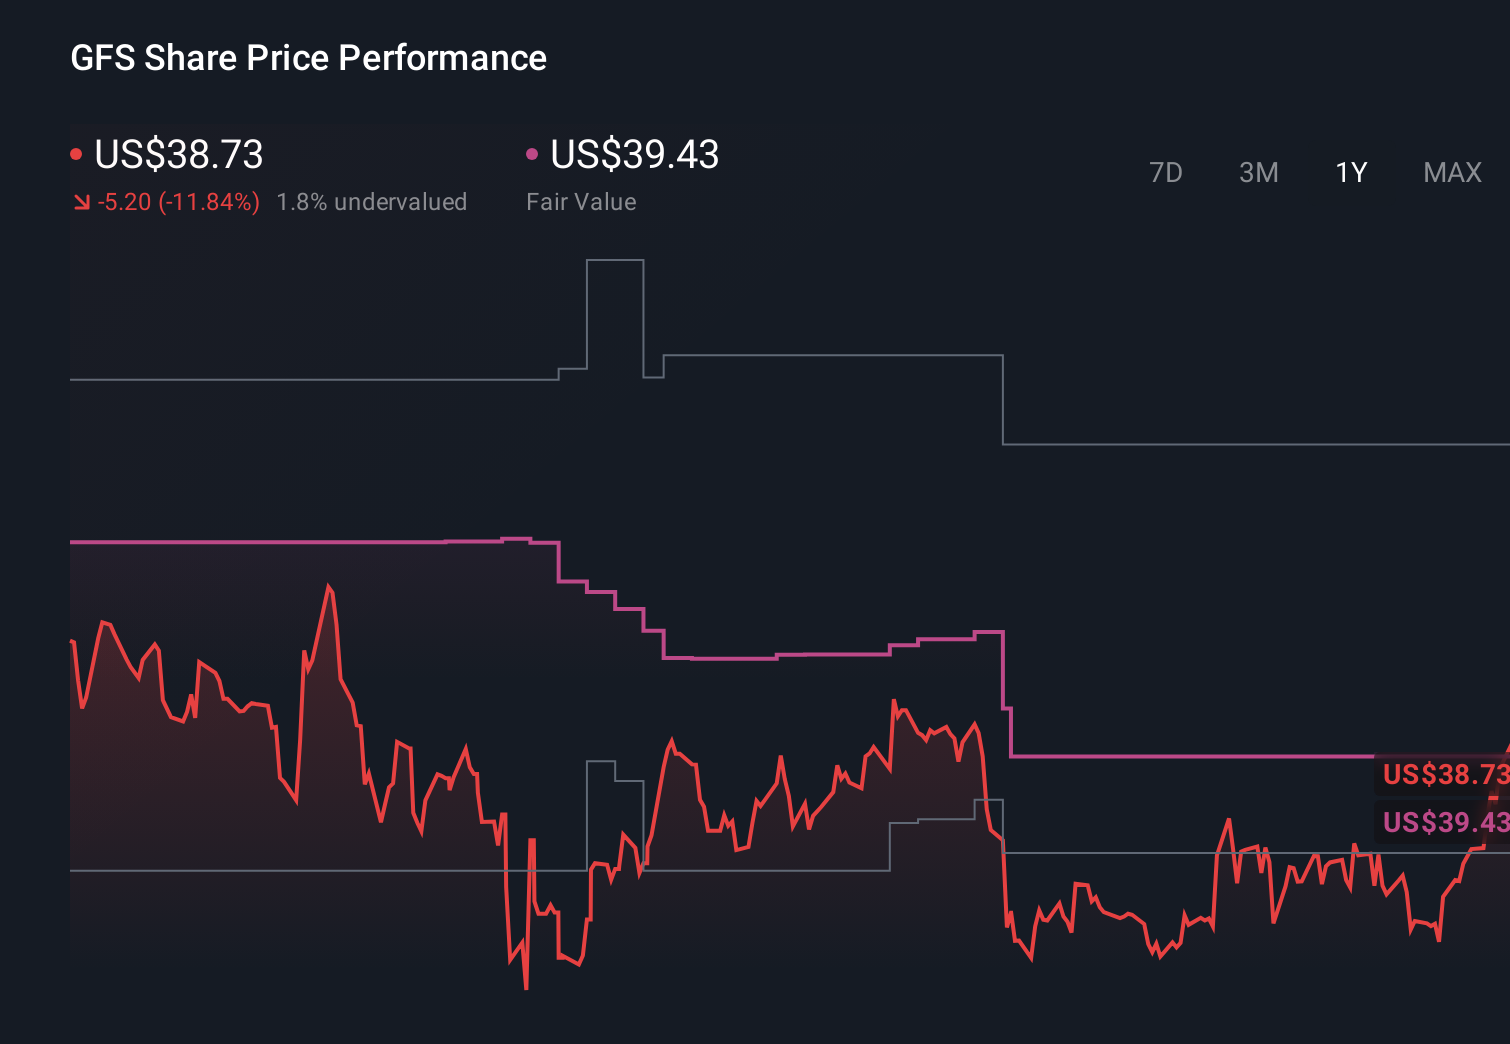Click the lowest dip of the red price line
Image resolution: width=1510 pixels, height=1044 pixels.
point(526,985)
